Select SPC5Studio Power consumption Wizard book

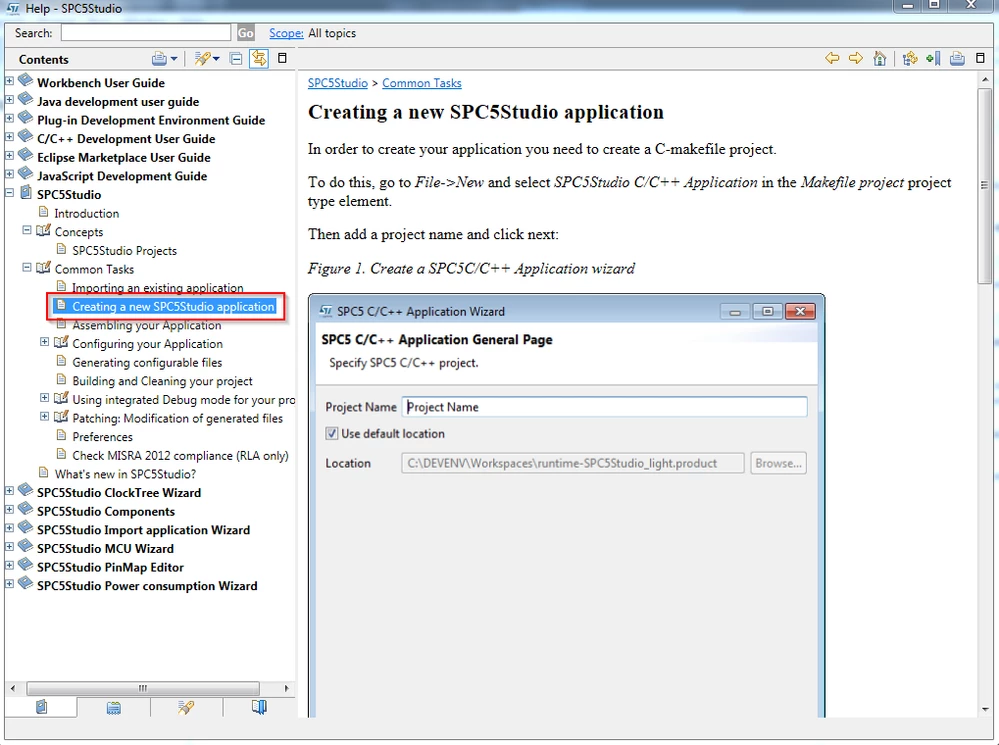[147, 586]
